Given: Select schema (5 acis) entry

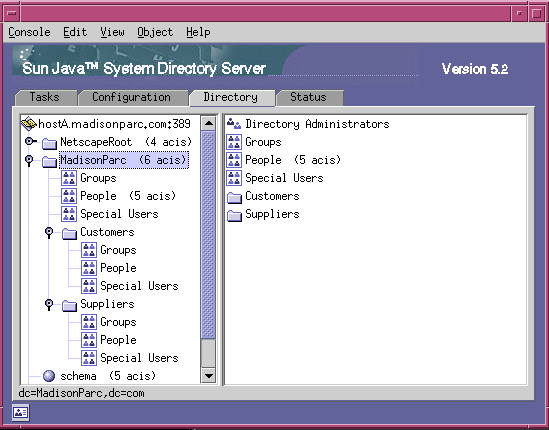Looking at the screenshot, I should 108,376.
